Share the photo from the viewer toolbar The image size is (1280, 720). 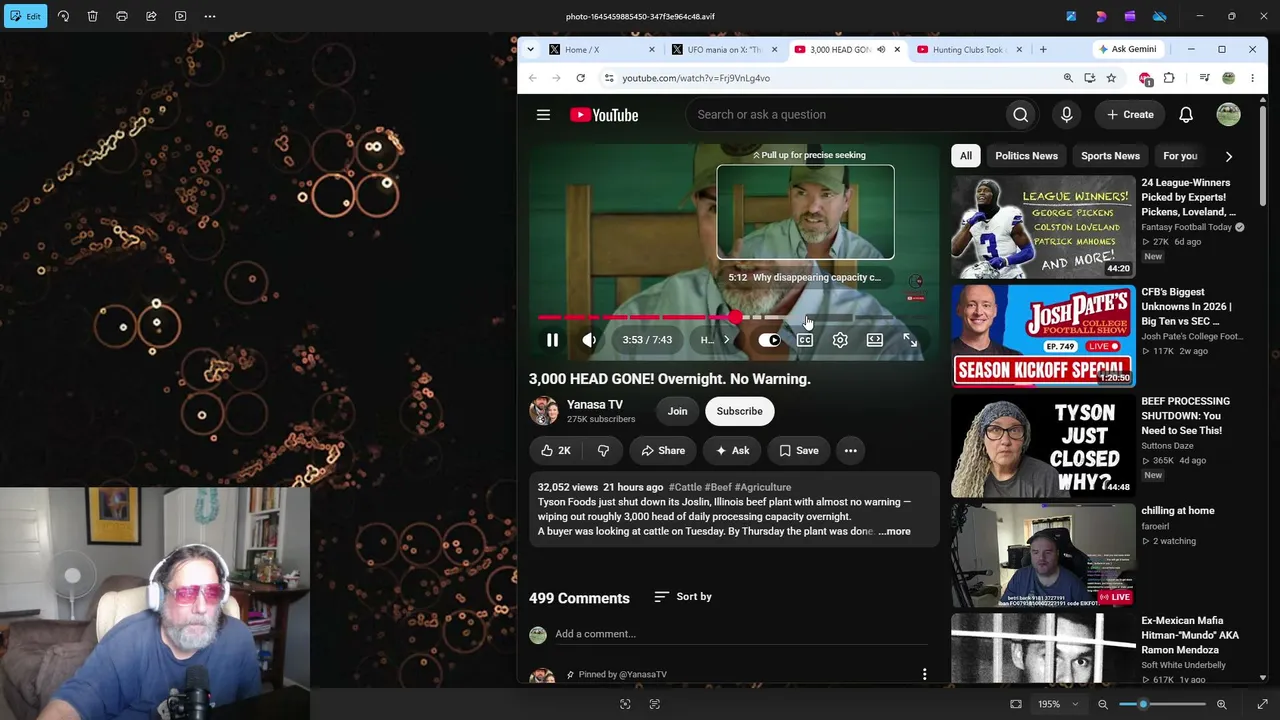pos(151,16)
